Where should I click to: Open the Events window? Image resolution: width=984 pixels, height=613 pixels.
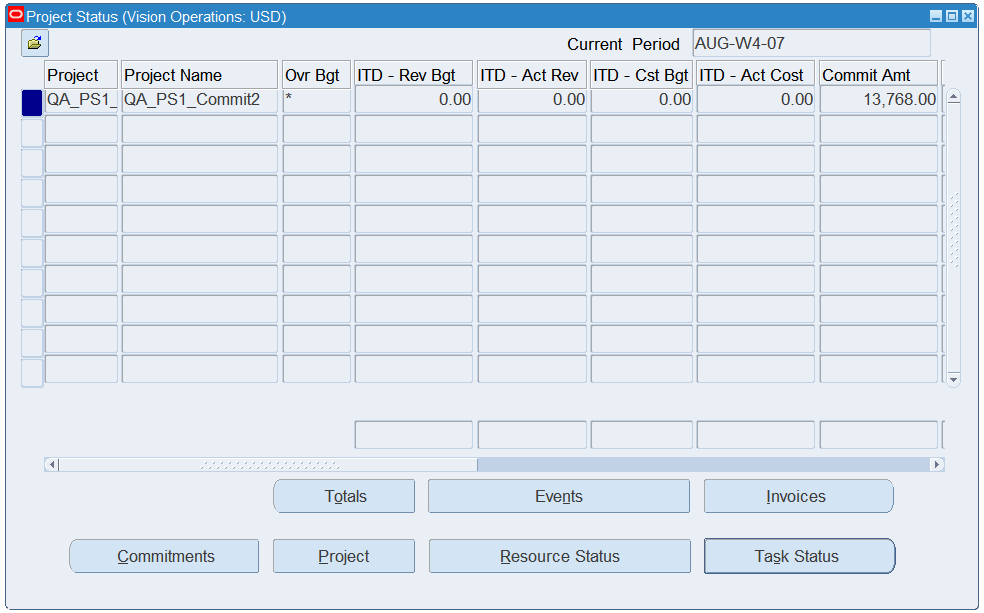(559, 496)
